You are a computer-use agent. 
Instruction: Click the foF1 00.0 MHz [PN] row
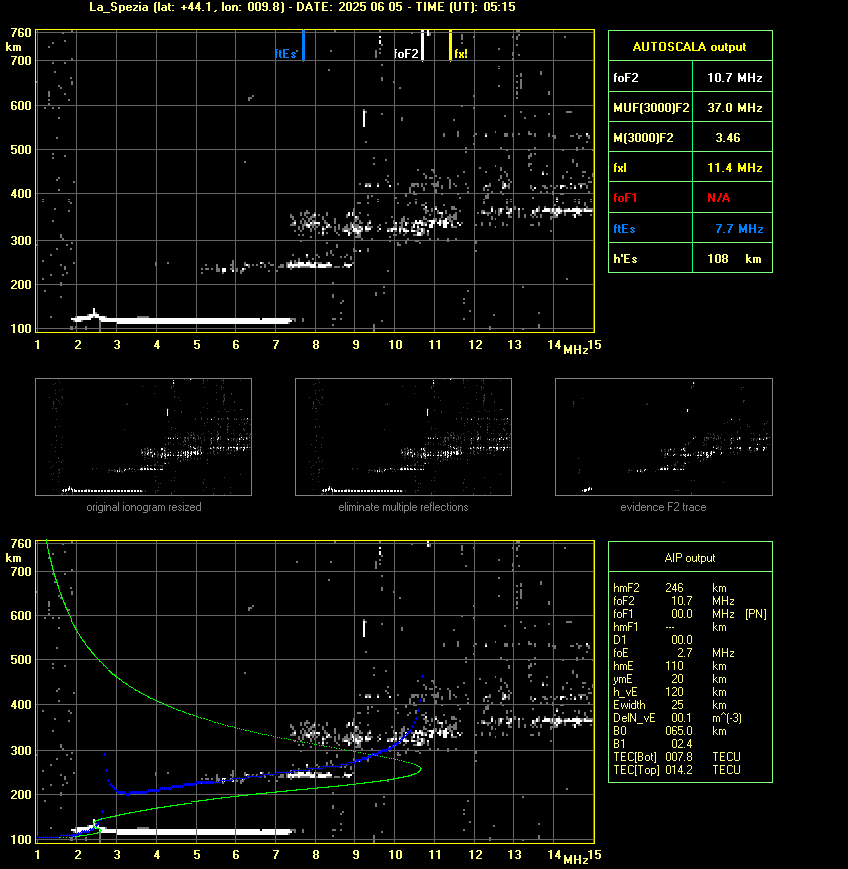[690, 614]
